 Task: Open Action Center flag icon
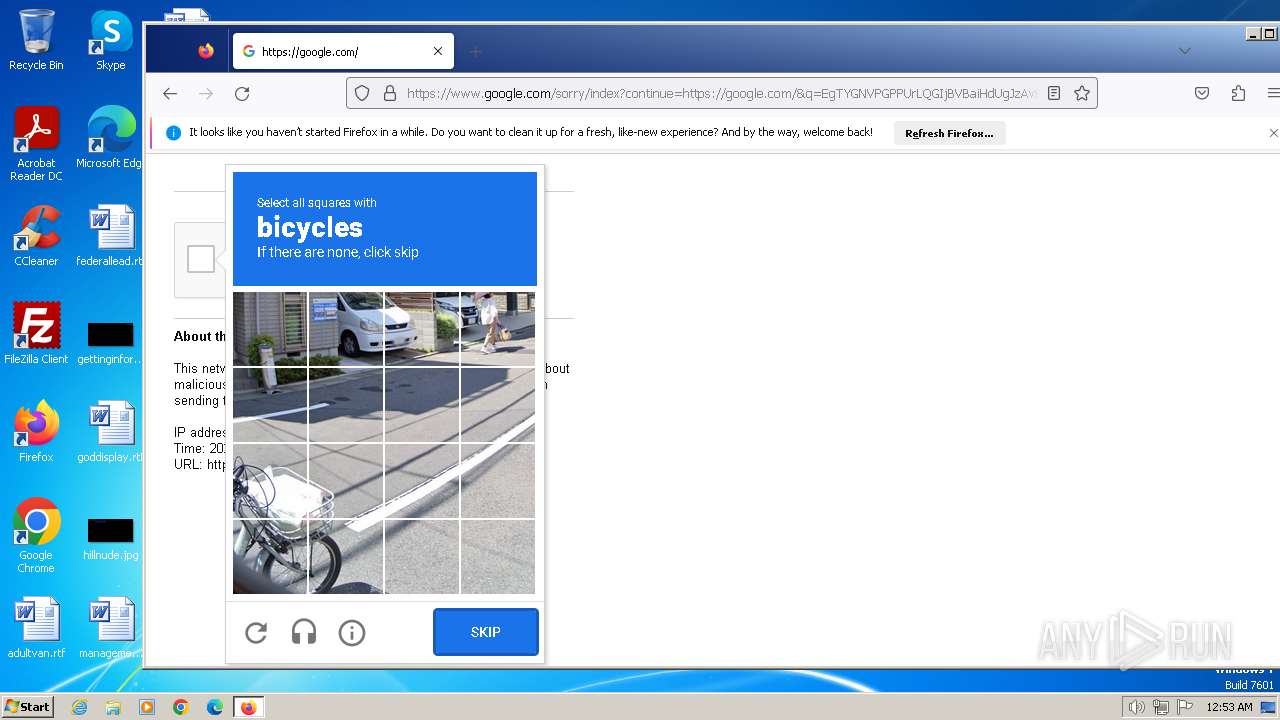pos(1185,707)
